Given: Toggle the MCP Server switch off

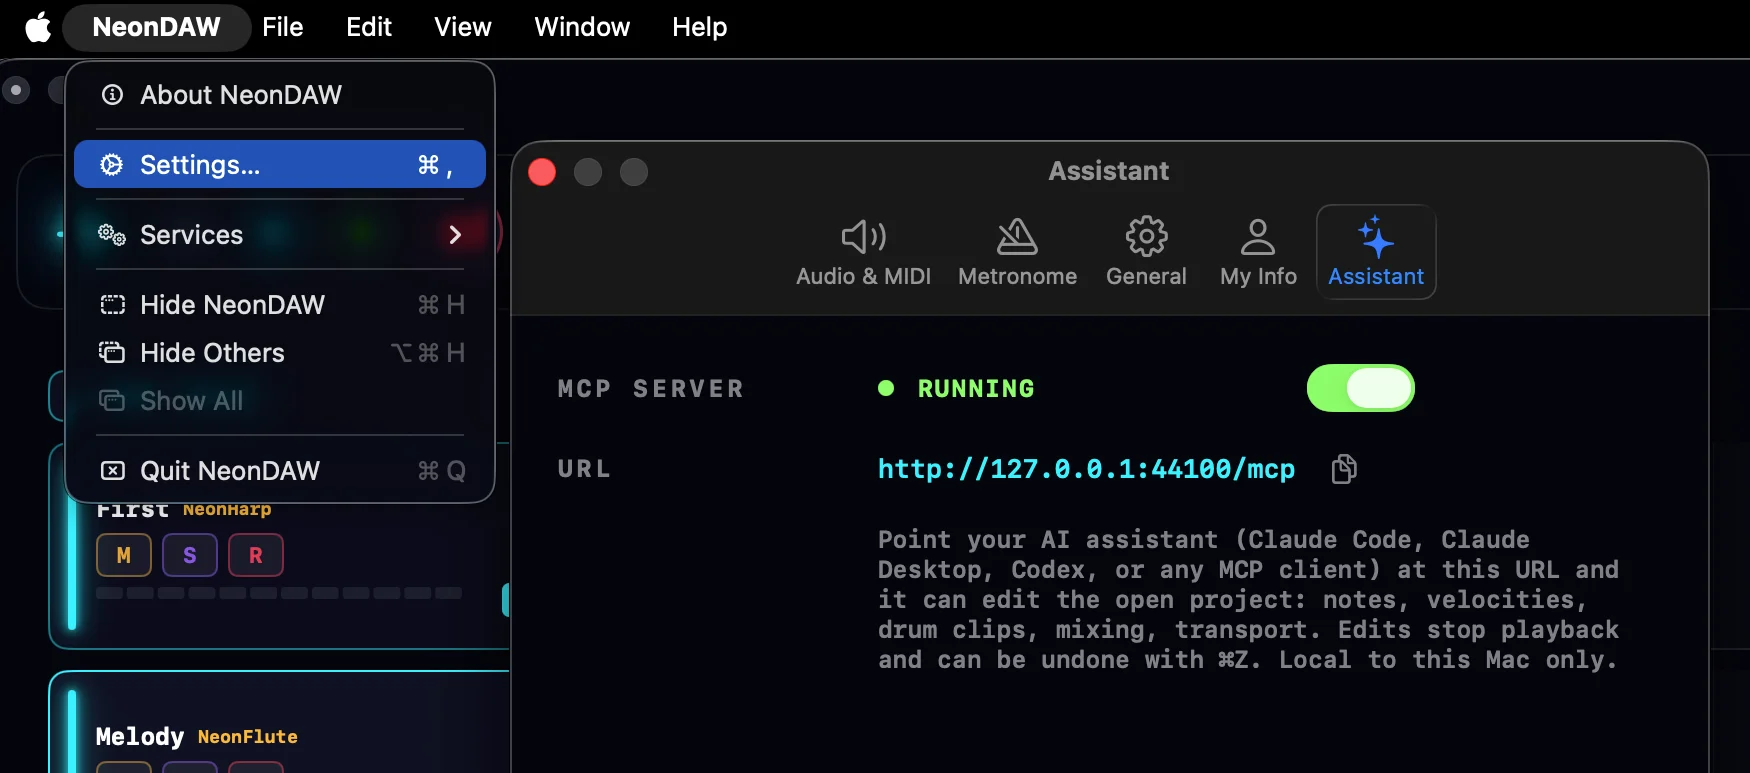Looking at the screenshot, I should pyautogui.click(x=1361, y=388).
